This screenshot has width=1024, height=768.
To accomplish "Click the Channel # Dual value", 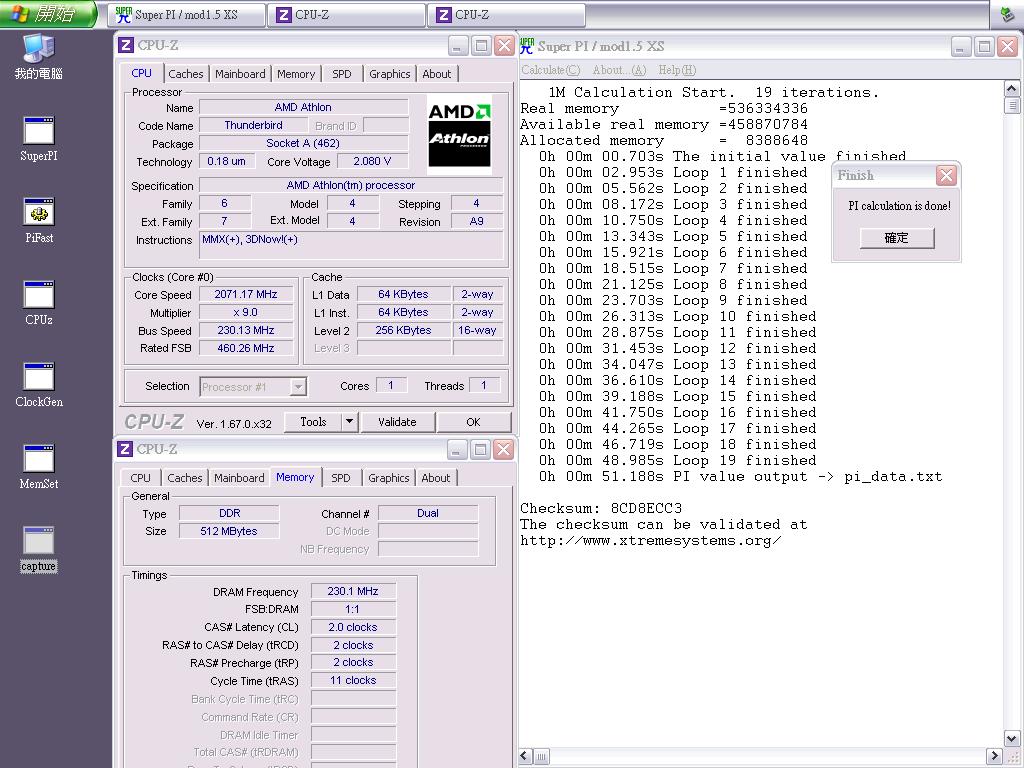I will coord(428,513).
